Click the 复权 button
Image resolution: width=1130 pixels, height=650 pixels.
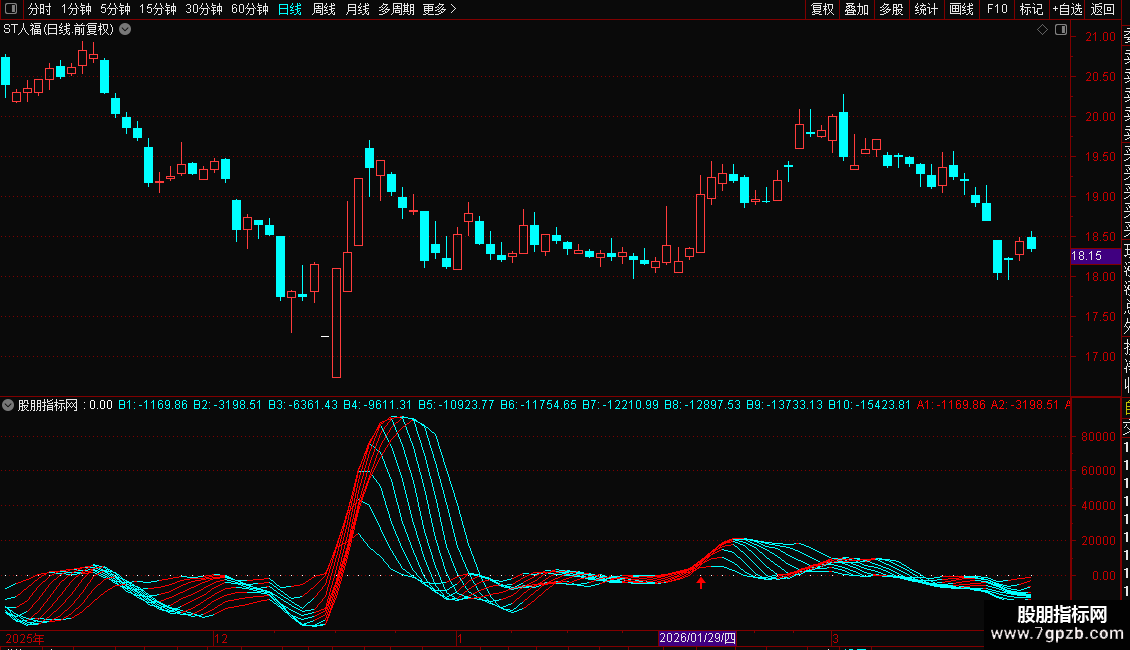[x=822, y=9]
